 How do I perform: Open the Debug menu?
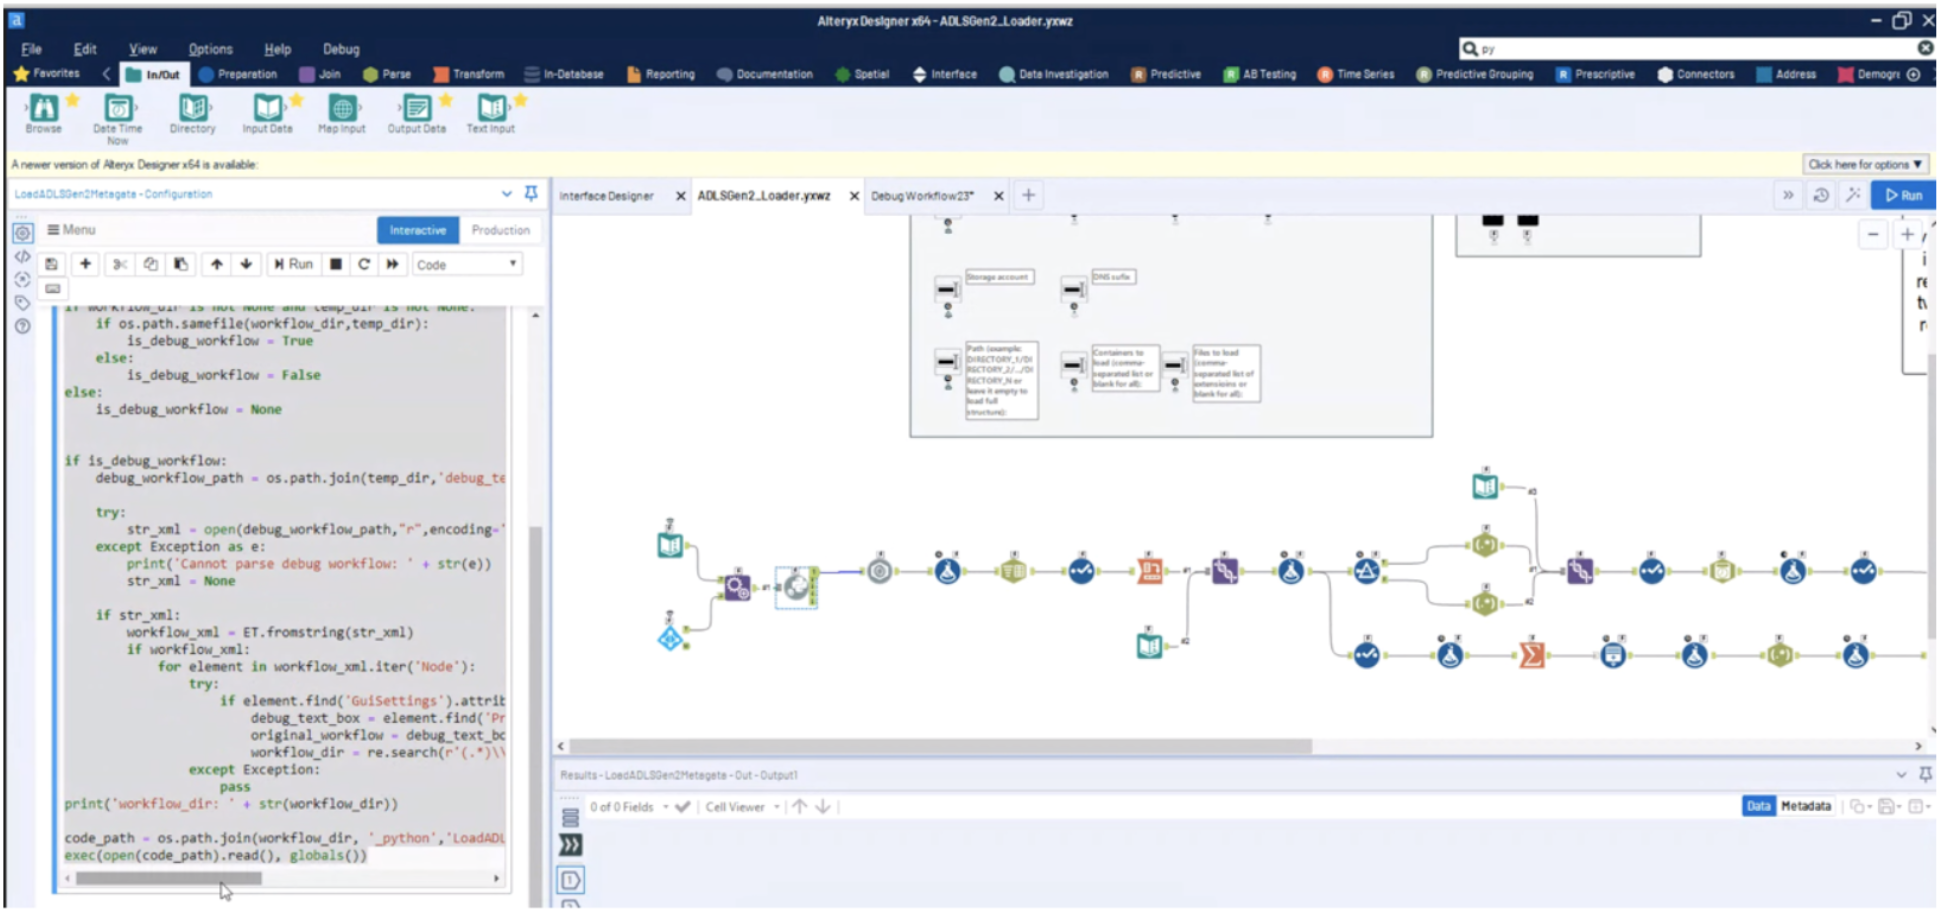(x=340, y=48)
